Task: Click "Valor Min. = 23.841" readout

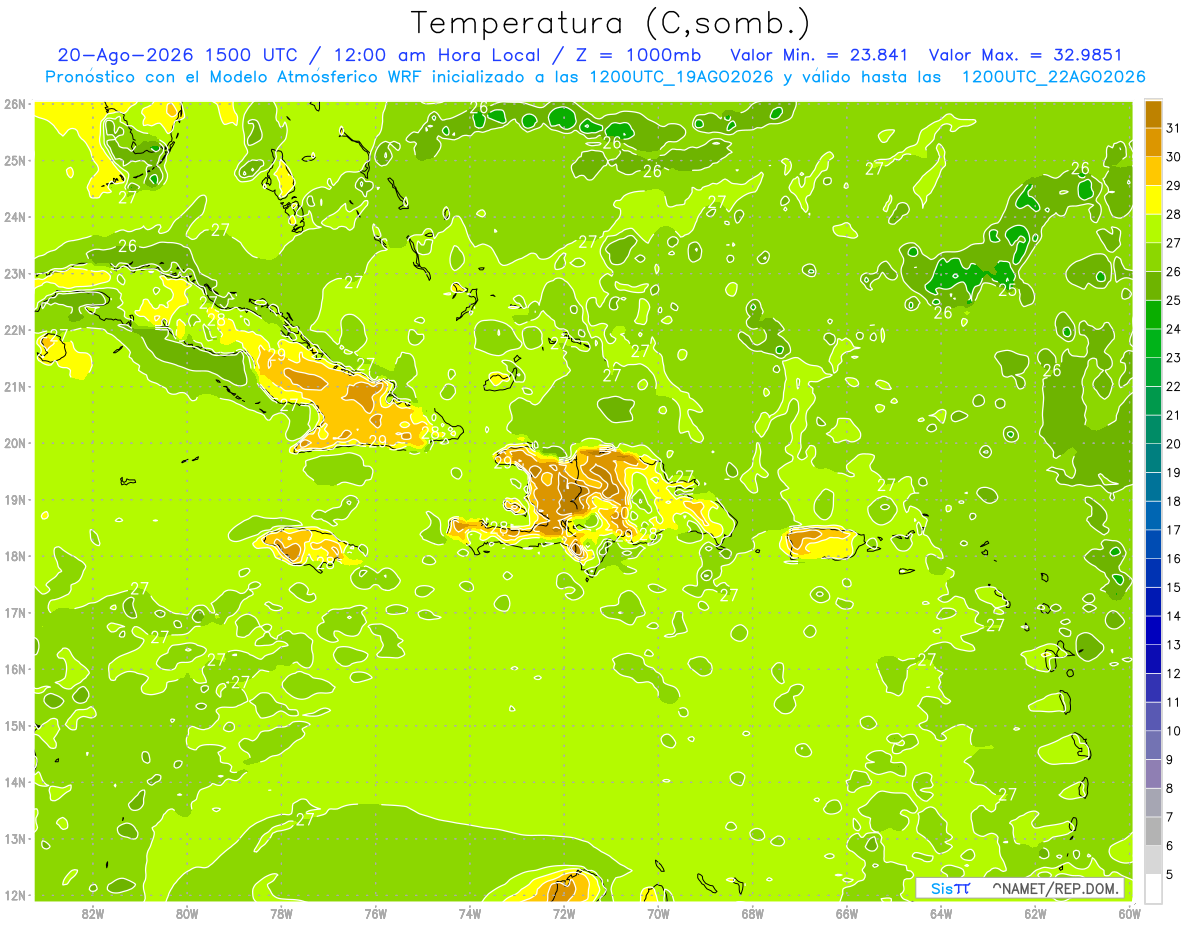Action: pyautogui.click(x=819, y=55)
